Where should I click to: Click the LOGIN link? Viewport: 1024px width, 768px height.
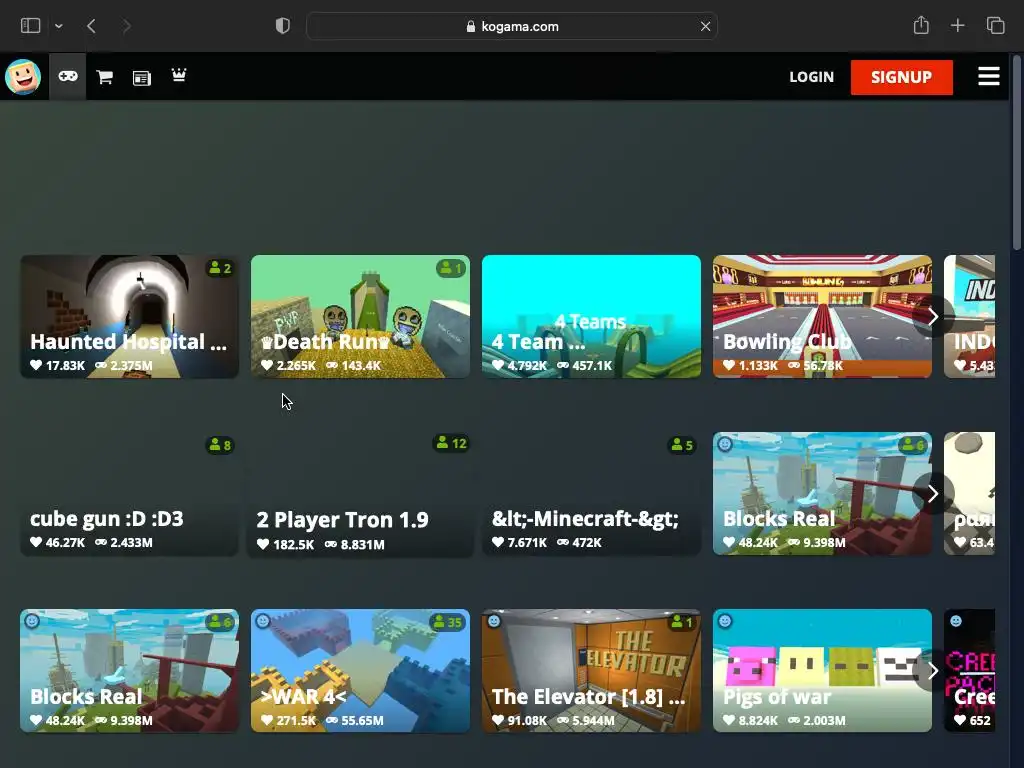point(811,77)
